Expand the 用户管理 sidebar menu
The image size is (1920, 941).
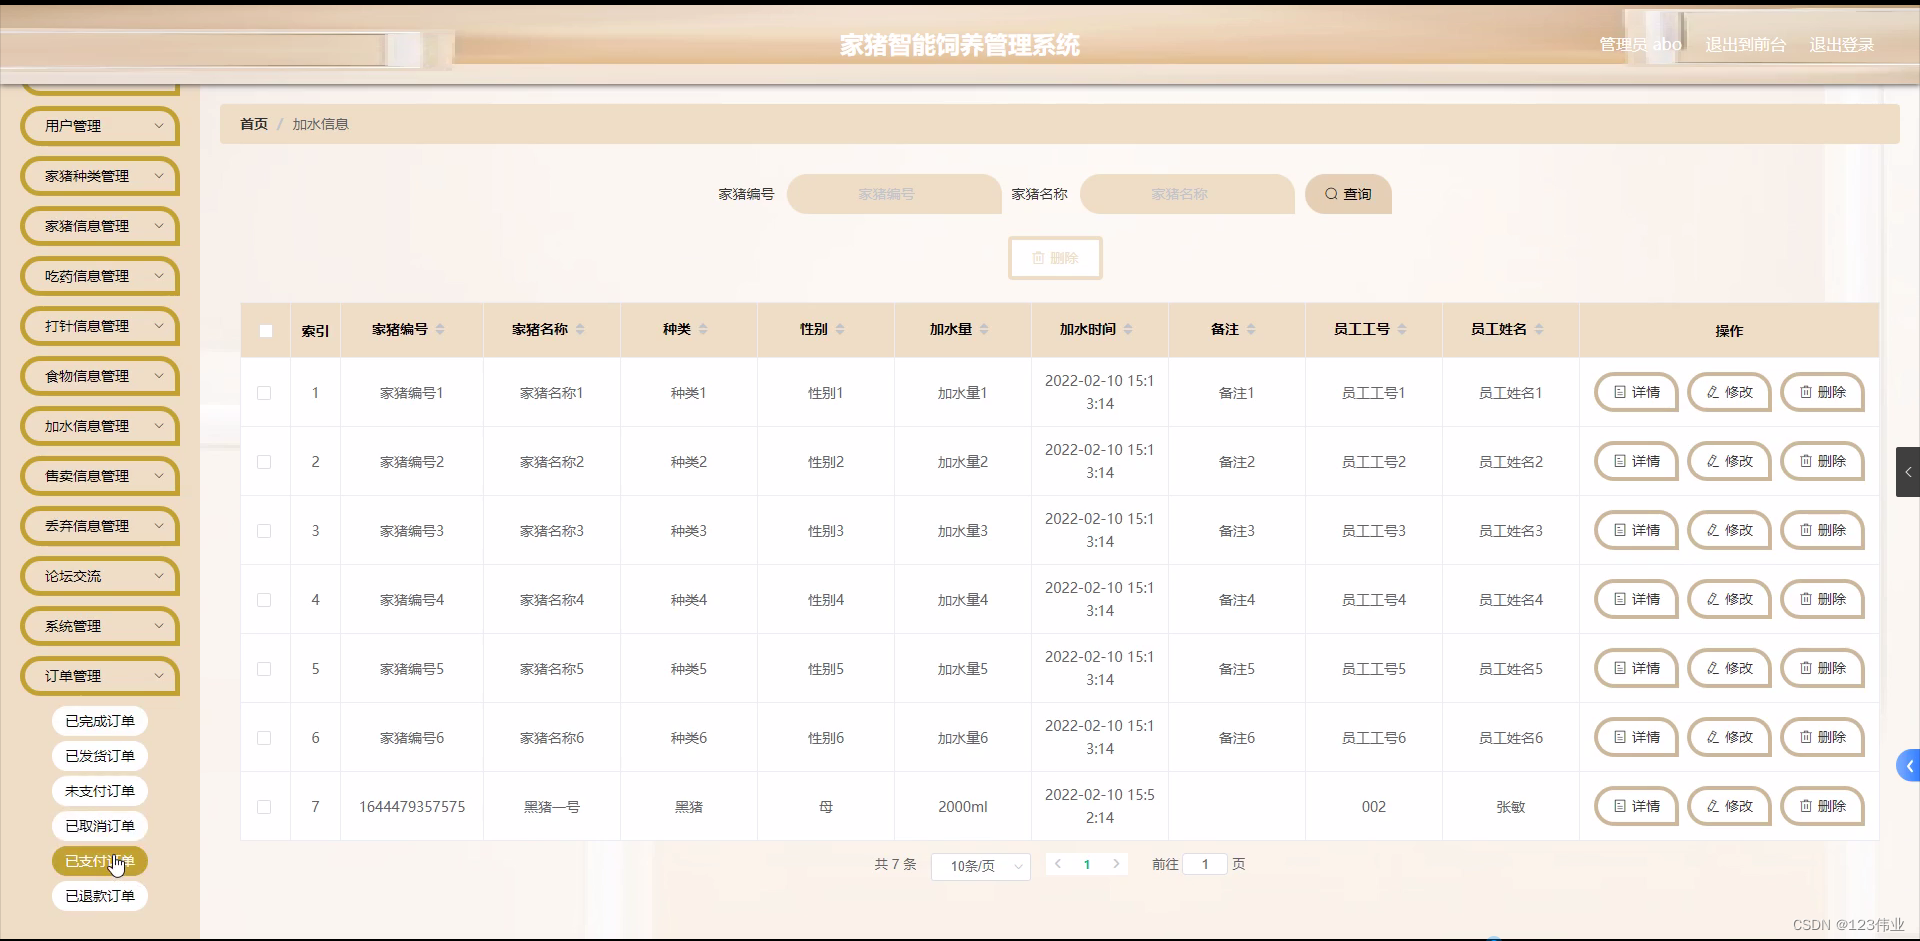98,126
